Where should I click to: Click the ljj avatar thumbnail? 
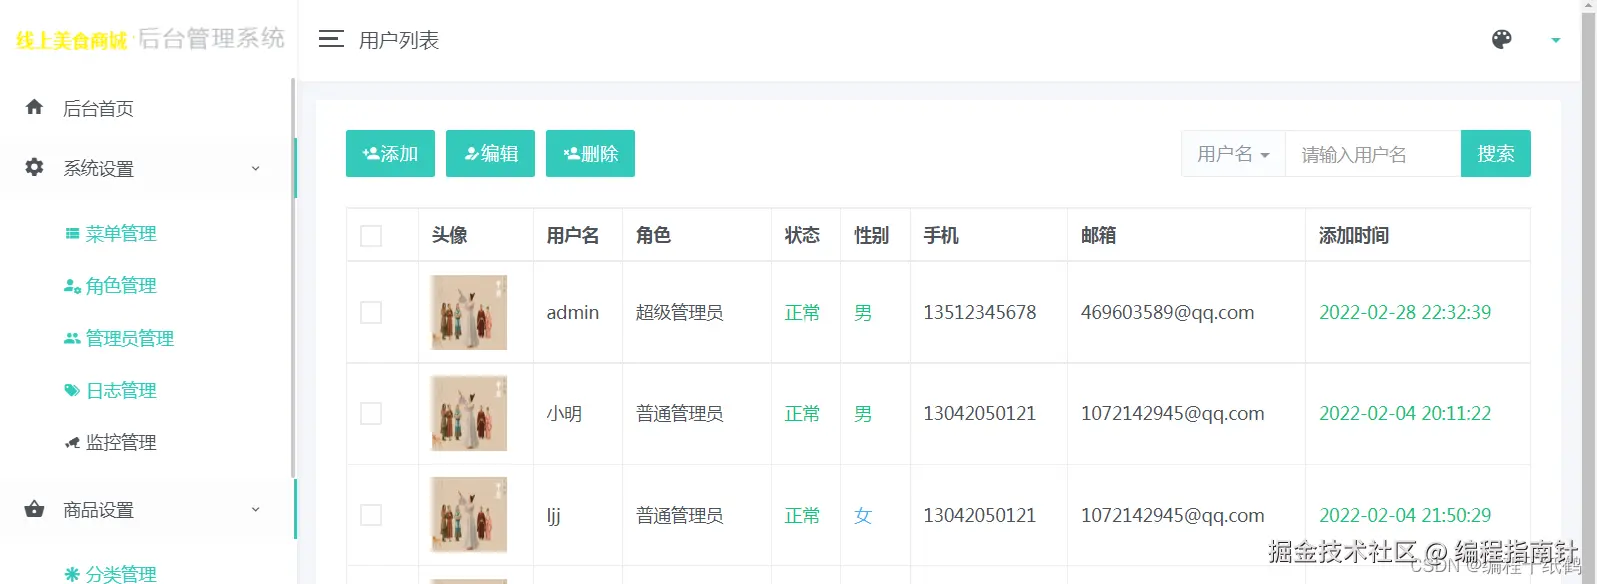point(469,515)
